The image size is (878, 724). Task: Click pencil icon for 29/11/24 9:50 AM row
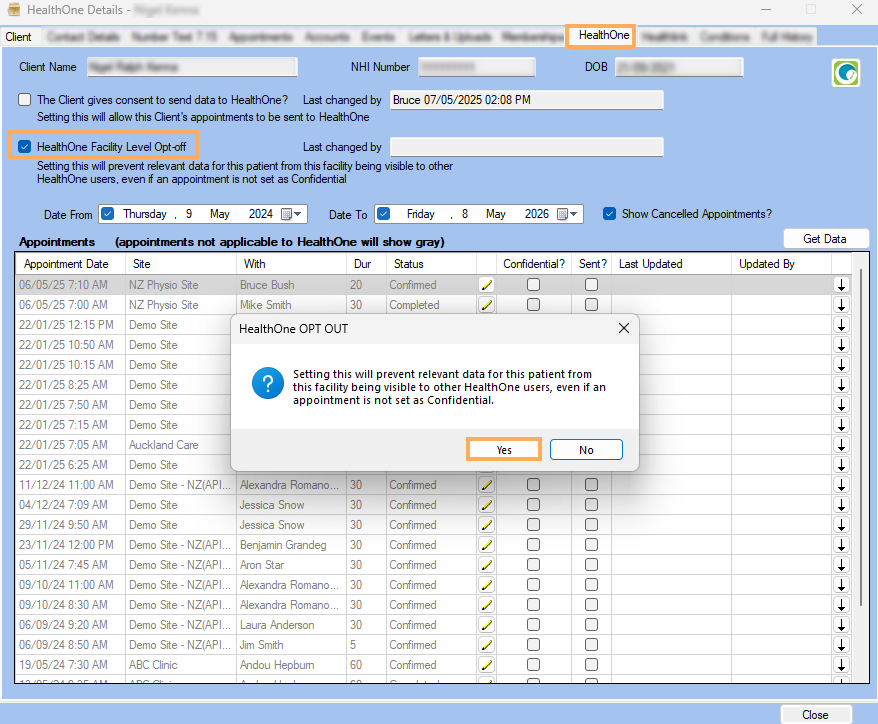[x=487, y=525]
